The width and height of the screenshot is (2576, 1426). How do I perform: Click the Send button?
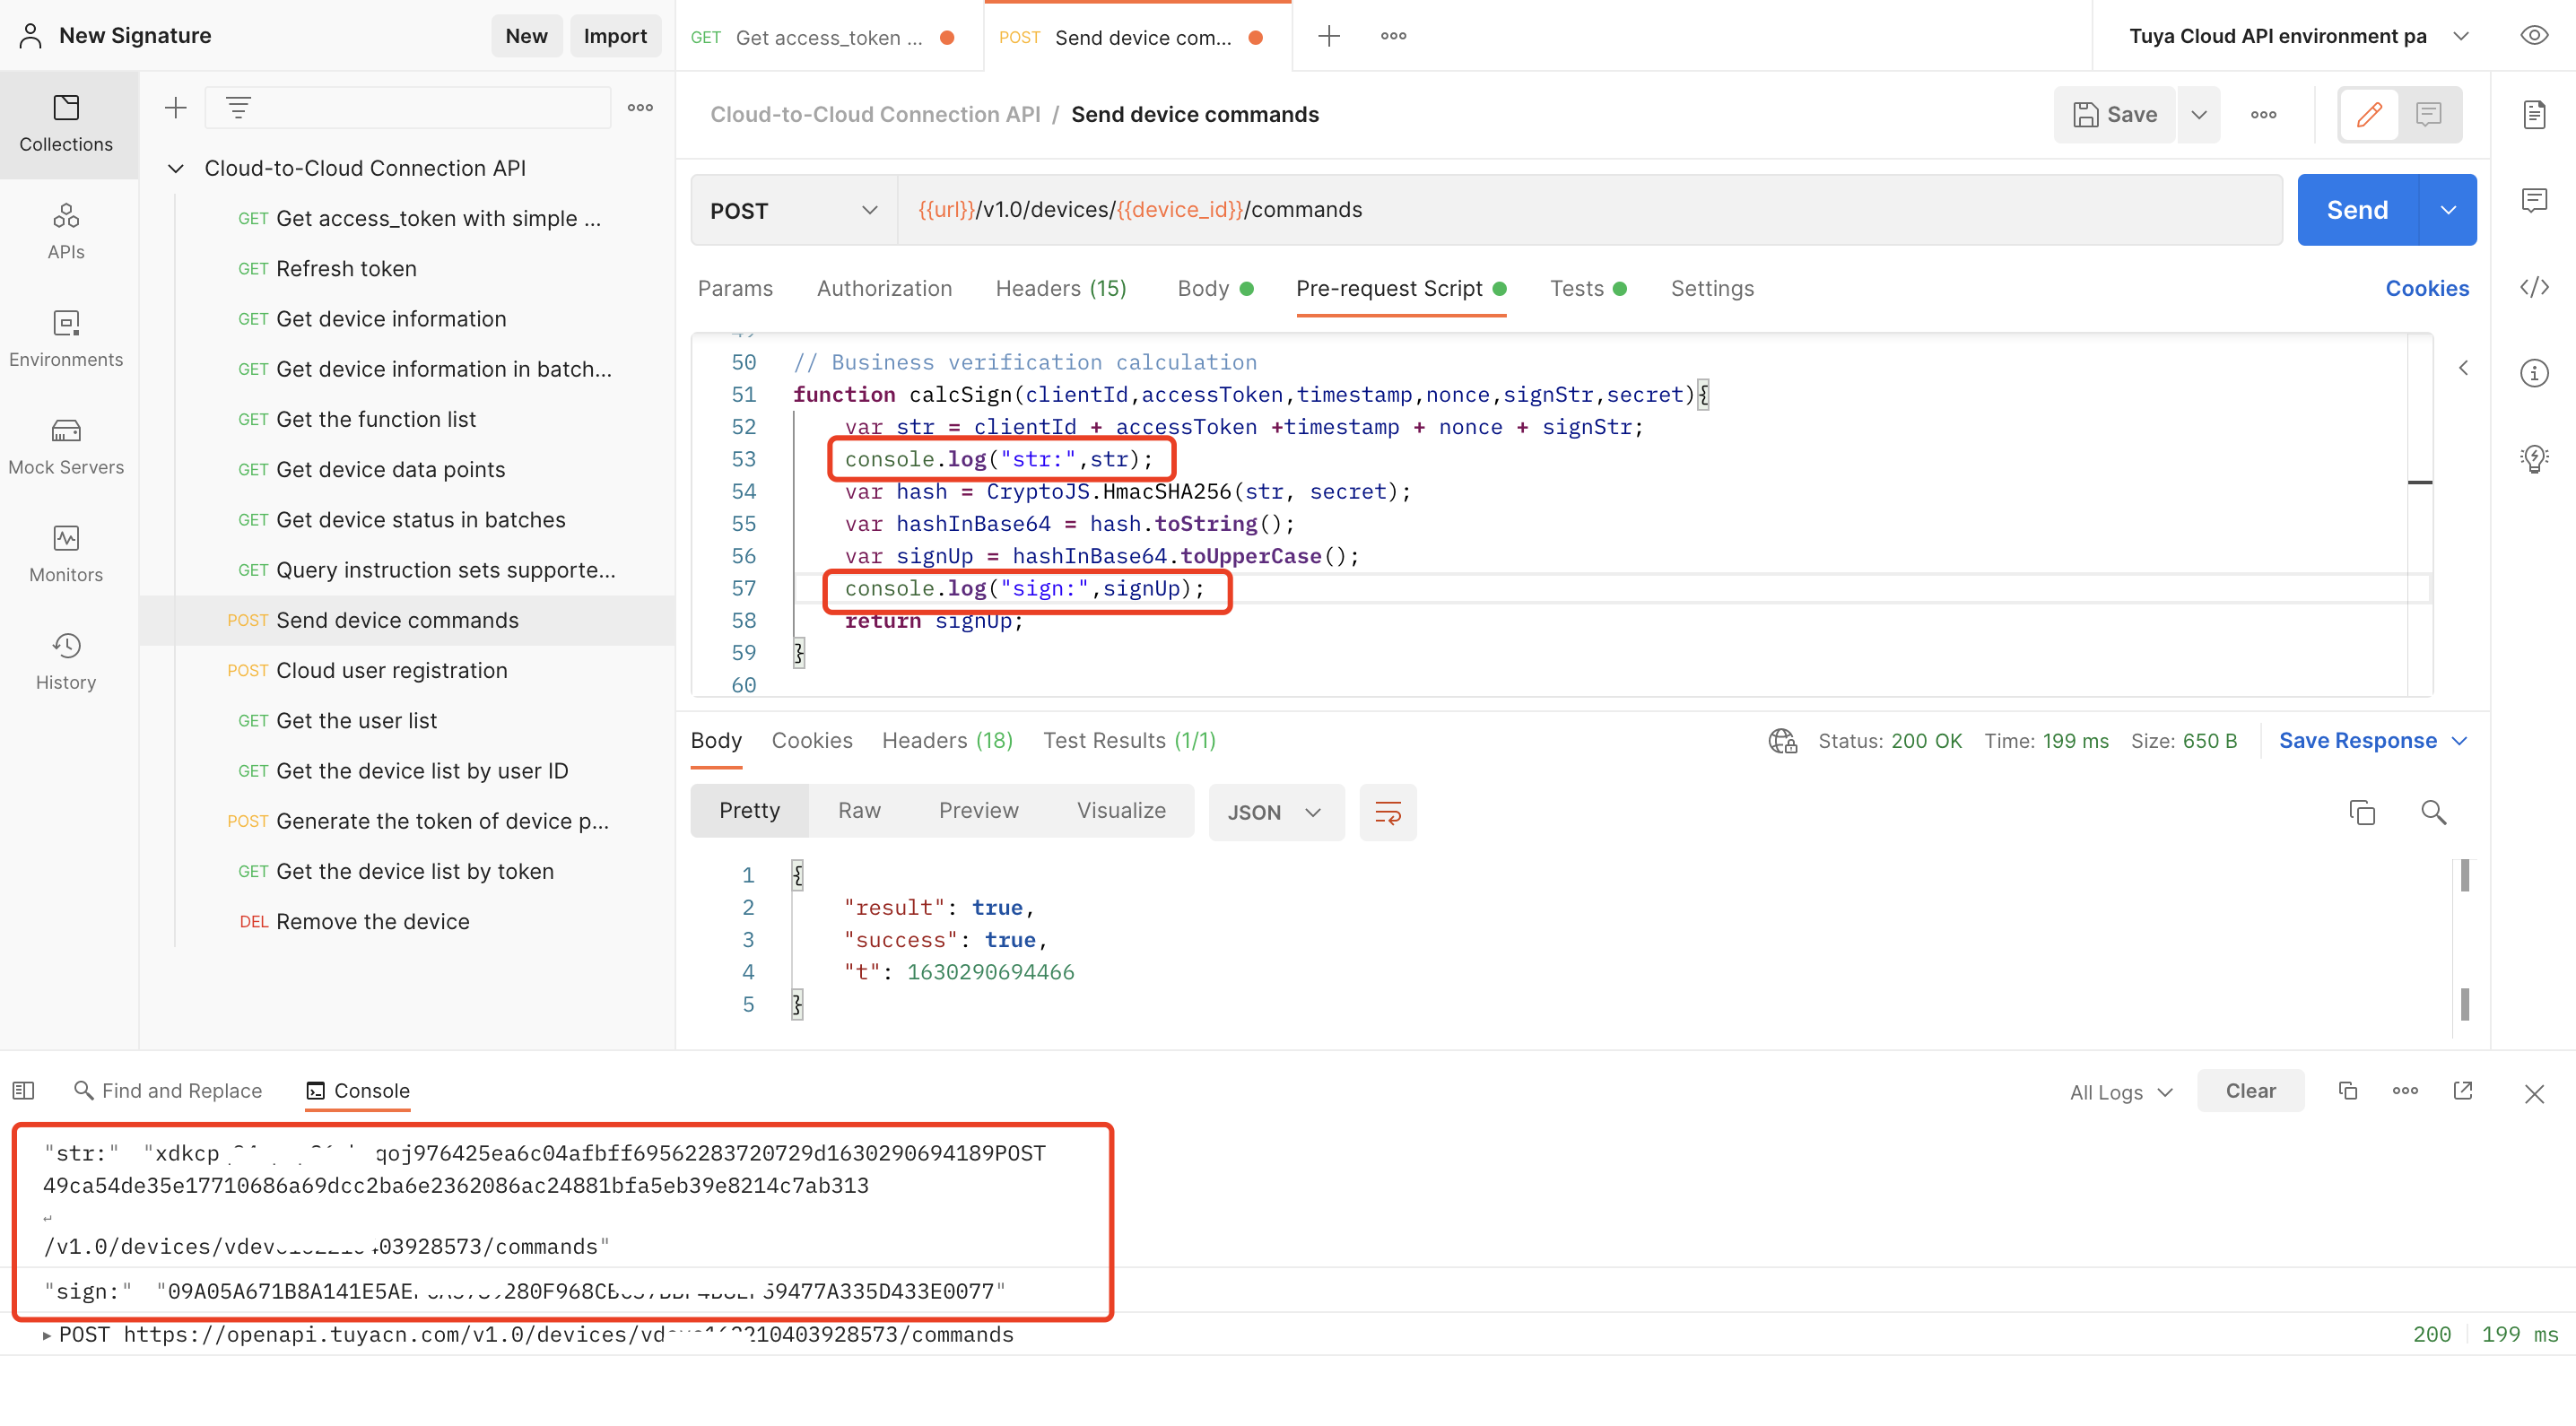[2357, 210]
